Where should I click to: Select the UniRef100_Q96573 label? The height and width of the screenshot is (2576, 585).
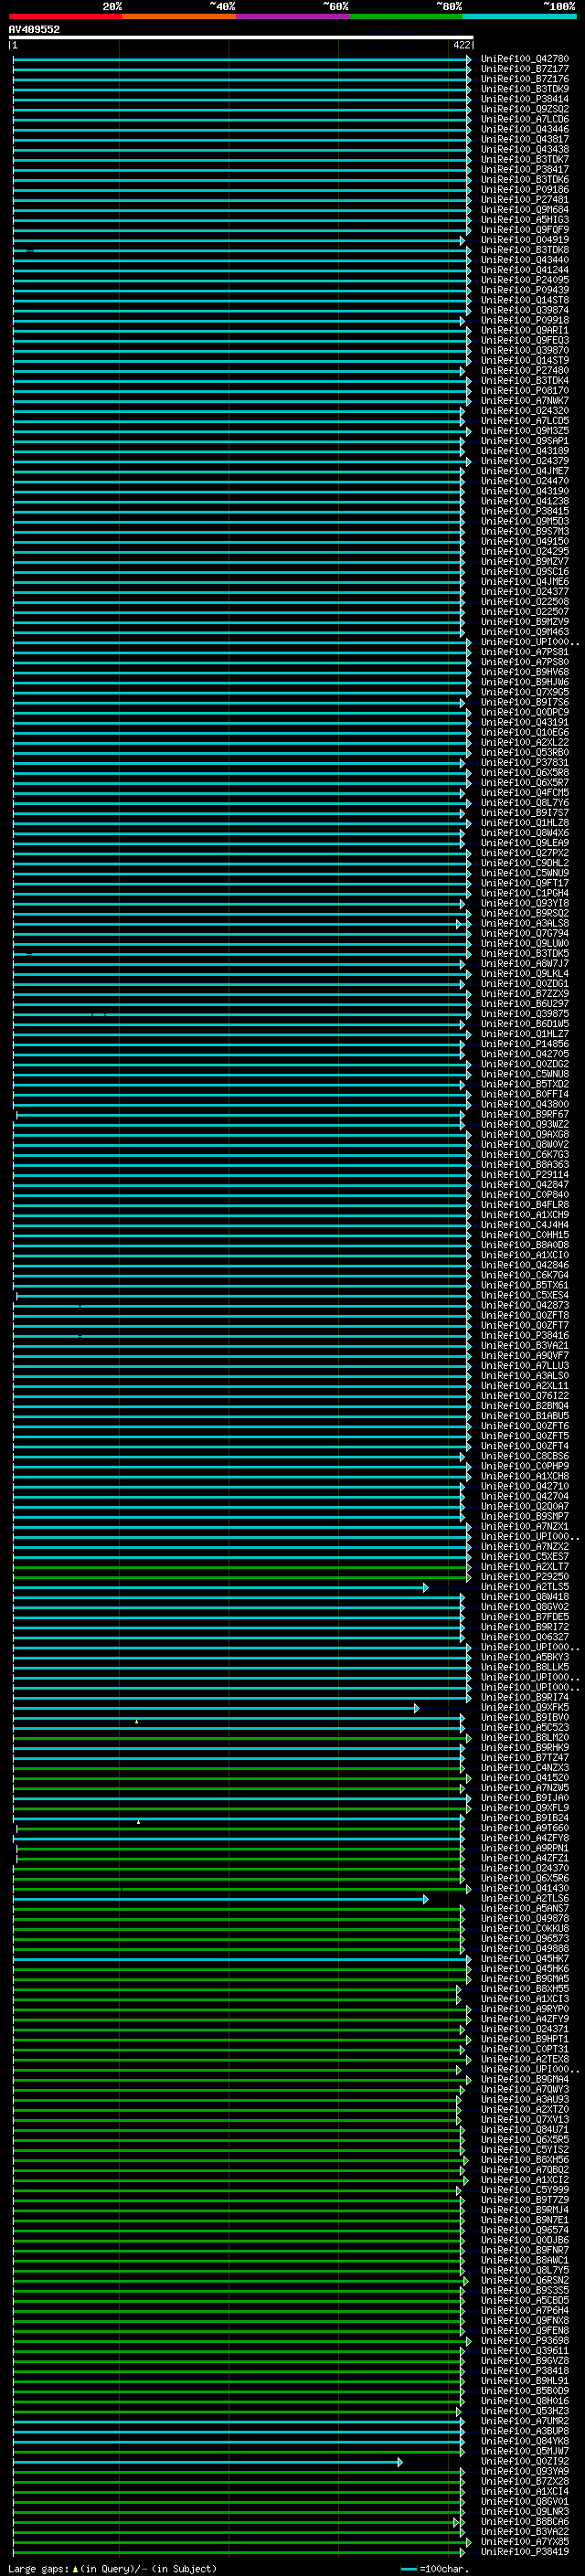524,1939
